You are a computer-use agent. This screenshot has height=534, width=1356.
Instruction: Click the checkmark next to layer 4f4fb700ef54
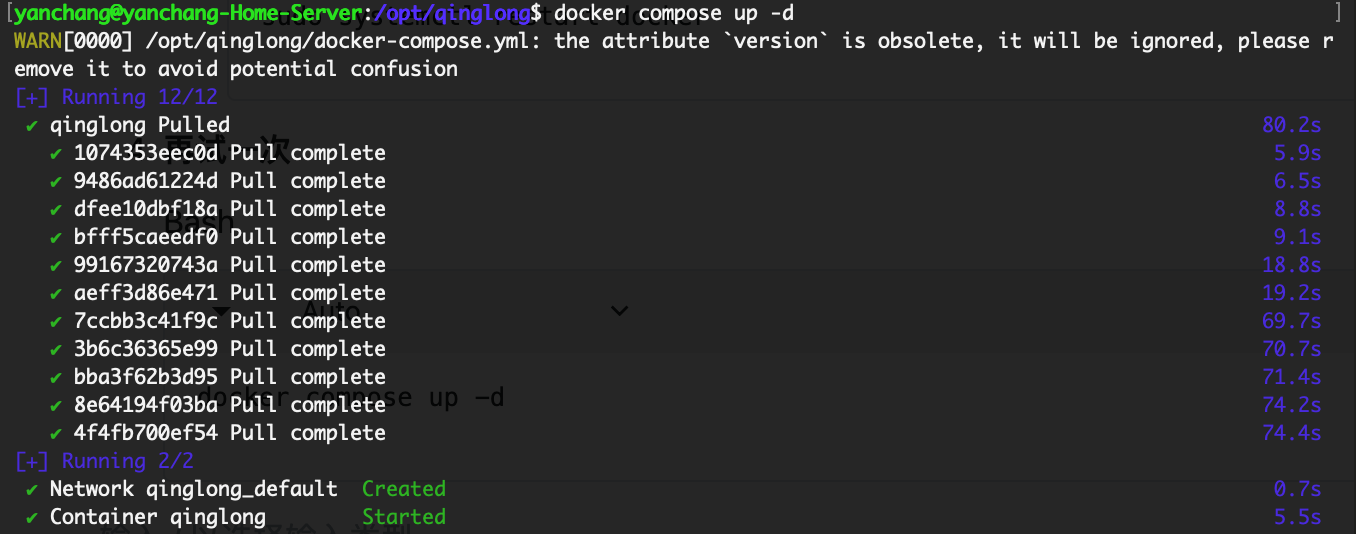point(56,433)
